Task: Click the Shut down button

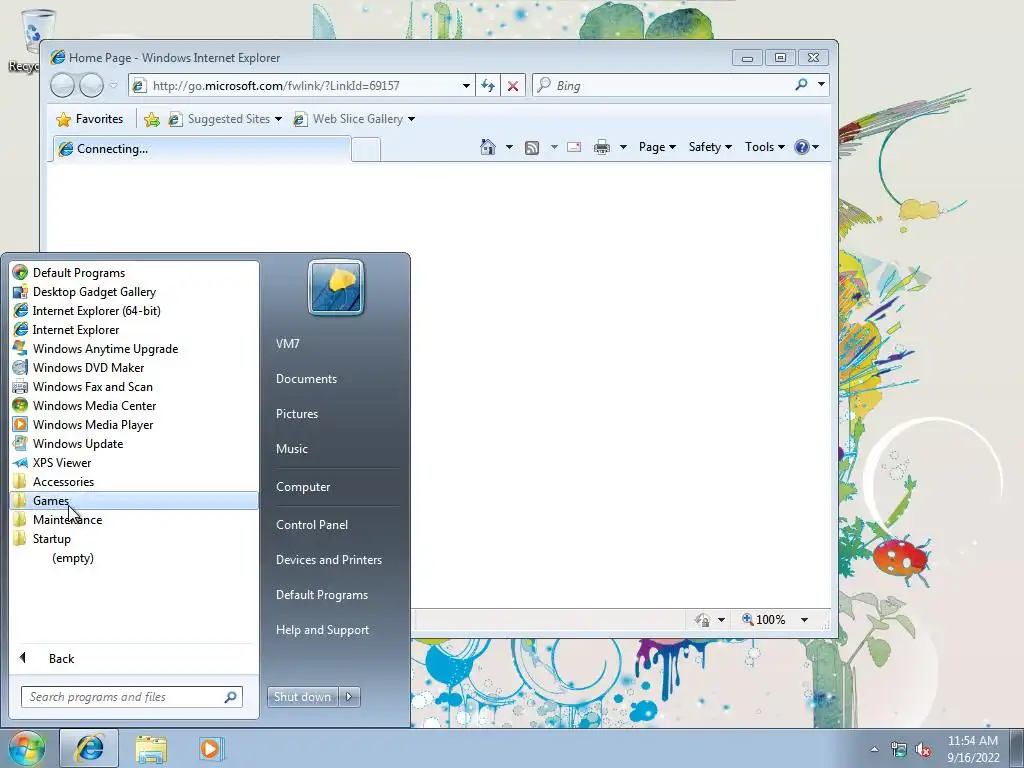Action: click(x=302, y=697)
